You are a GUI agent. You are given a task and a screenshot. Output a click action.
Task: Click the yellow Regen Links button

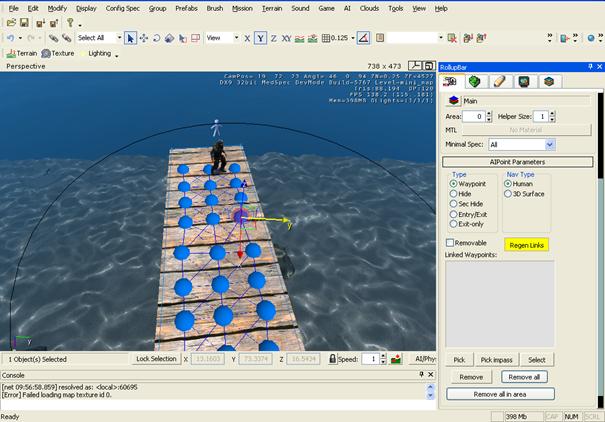click(x=526, y=245)
